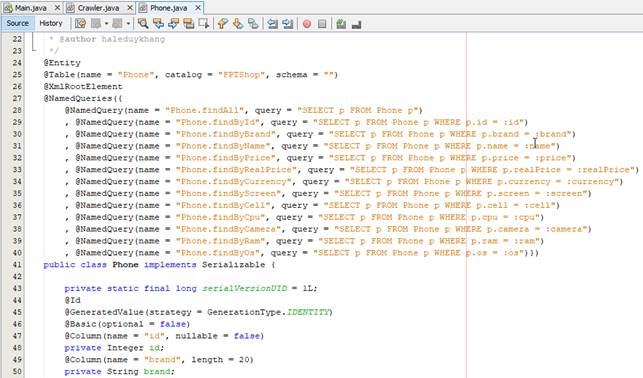Viewport: 643px width, 378px height.
Task: Click the "Phone.findByBrand" string
Action: coord(226,134)
